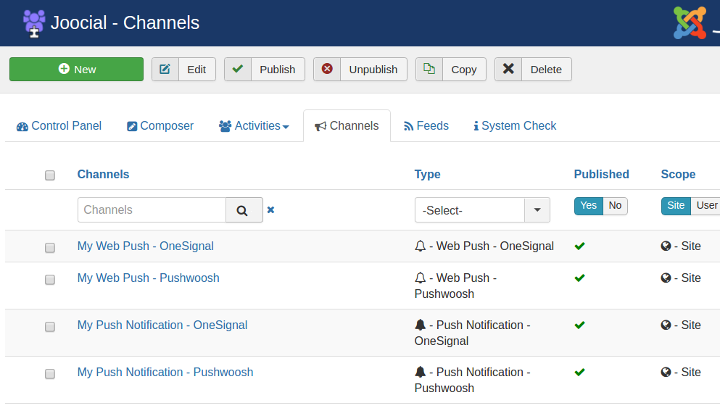720x405 pixels.
Task: Select checkbox next to My Push Notification - OneSignal
Action: pyautogui.click(x=50, y=327)
